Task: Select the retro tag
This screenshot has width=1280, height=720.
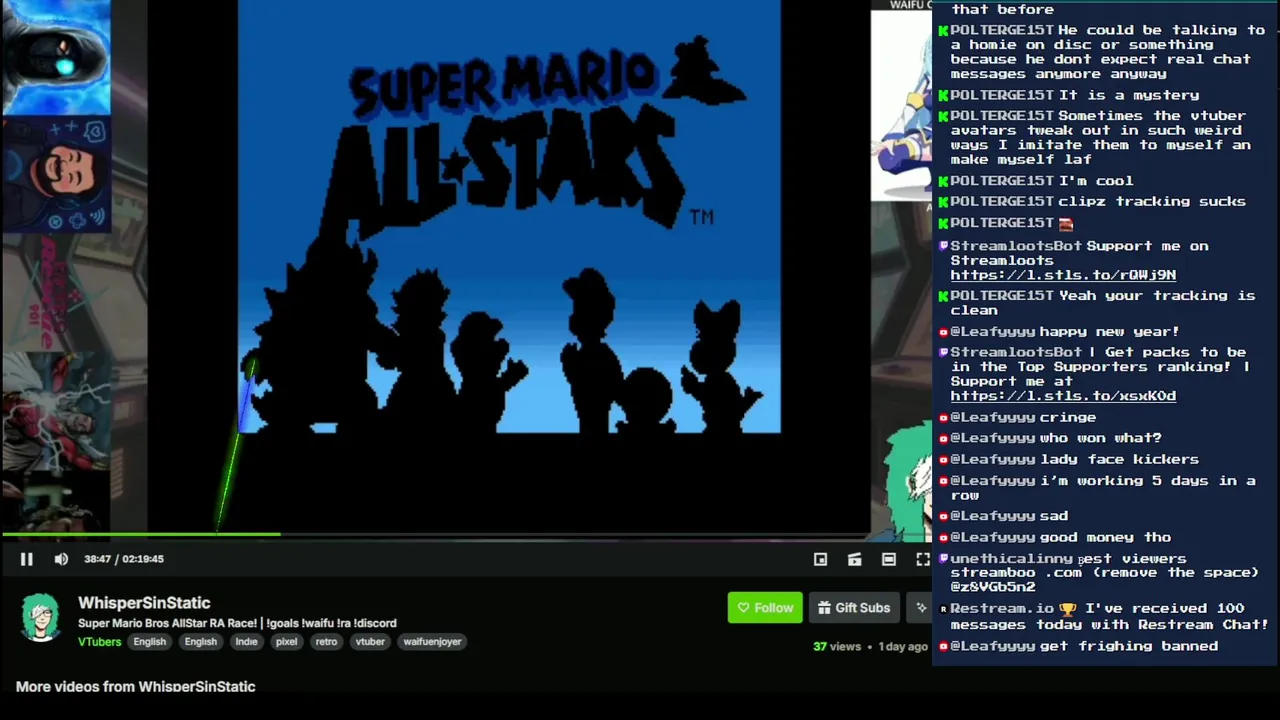Action: [326, 642]
